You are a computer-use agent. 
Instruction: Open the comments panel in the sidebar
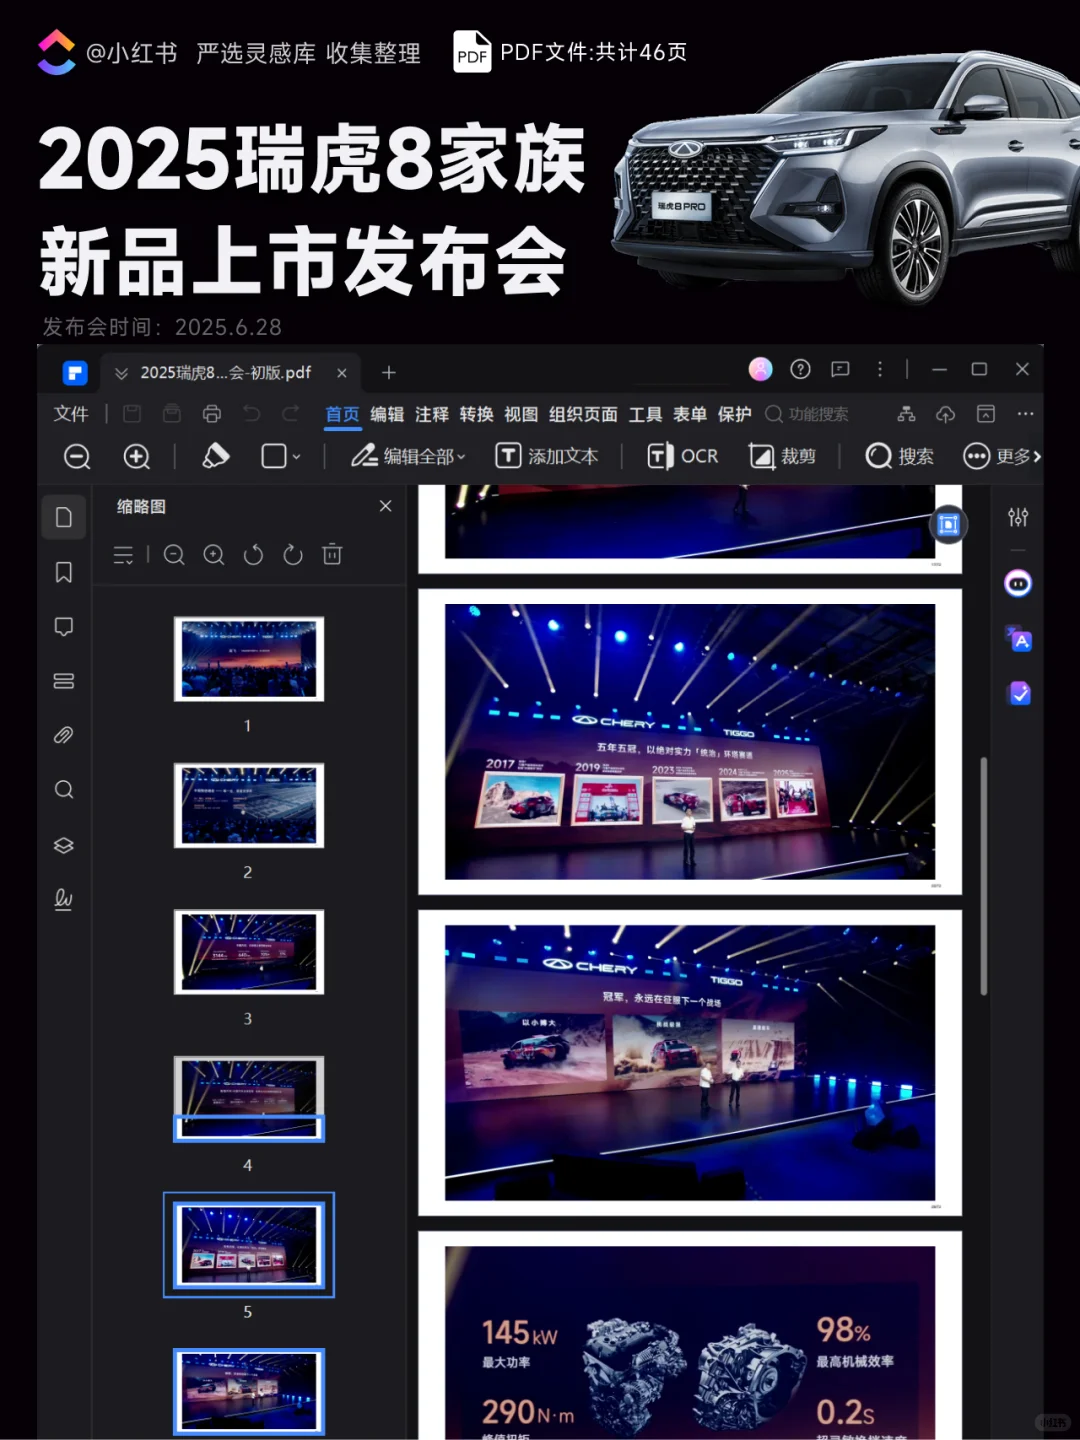pos(64,626)
